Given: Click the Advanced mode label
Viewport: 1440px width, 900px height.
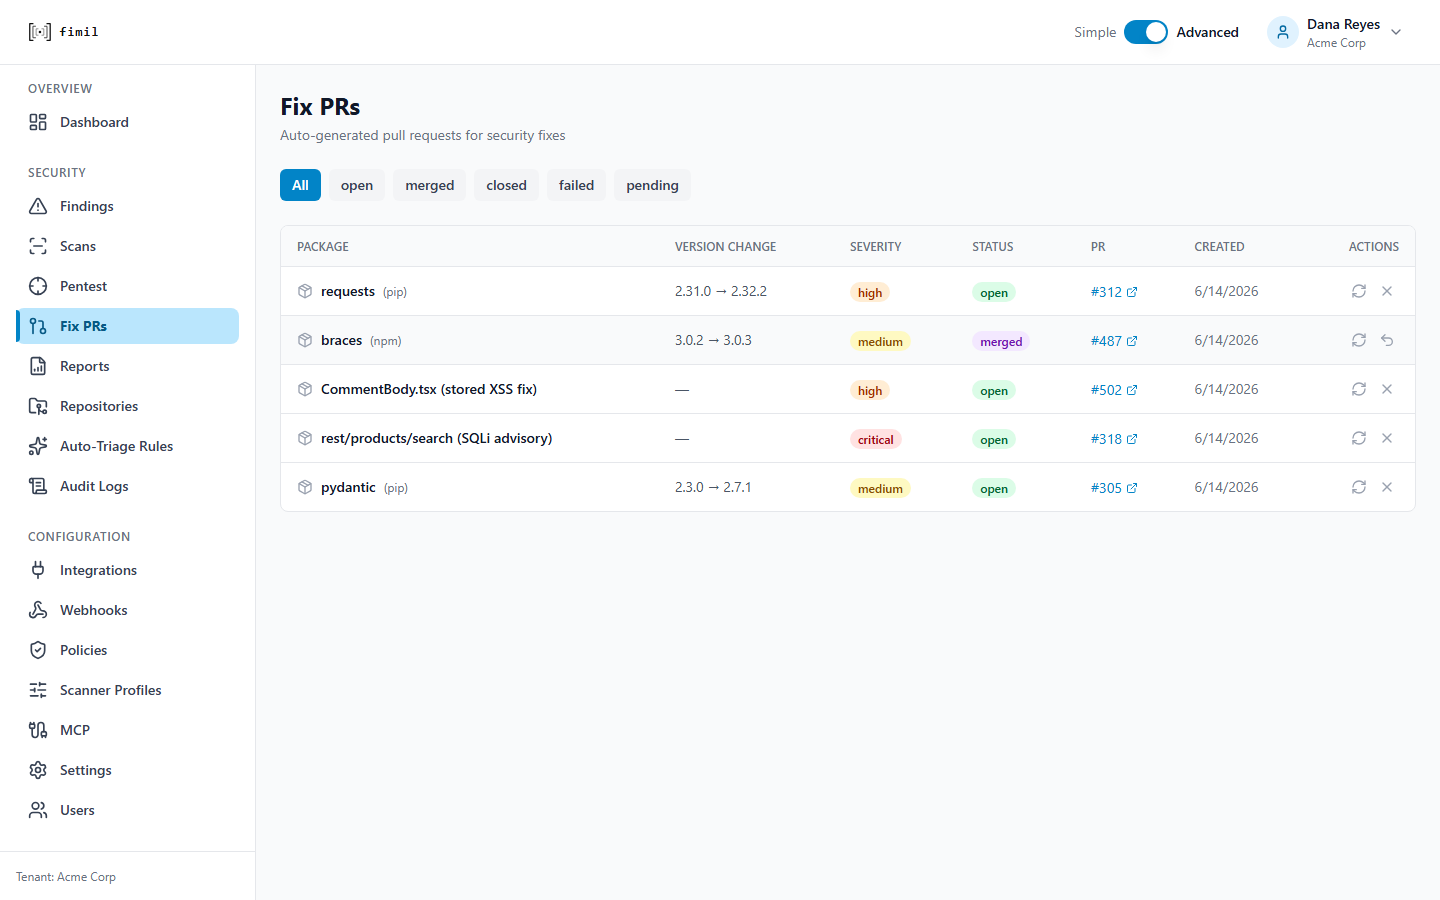Looking at the screenshot, I should pos(1207,32).
